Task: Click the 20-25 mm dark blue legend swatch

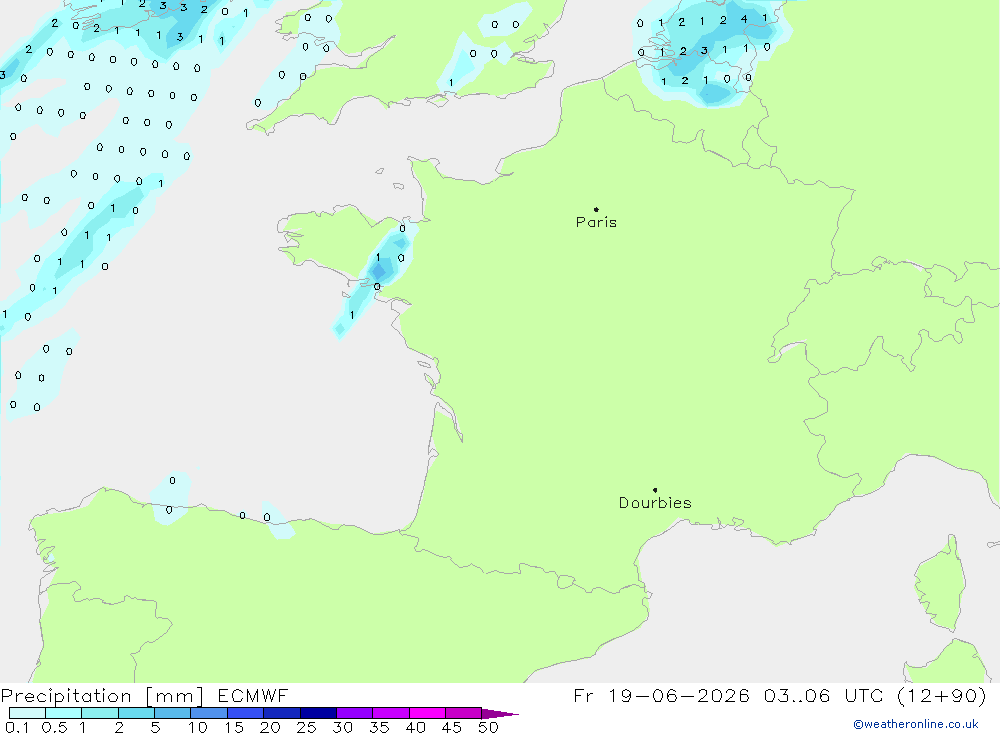Action: coord(281,713)
